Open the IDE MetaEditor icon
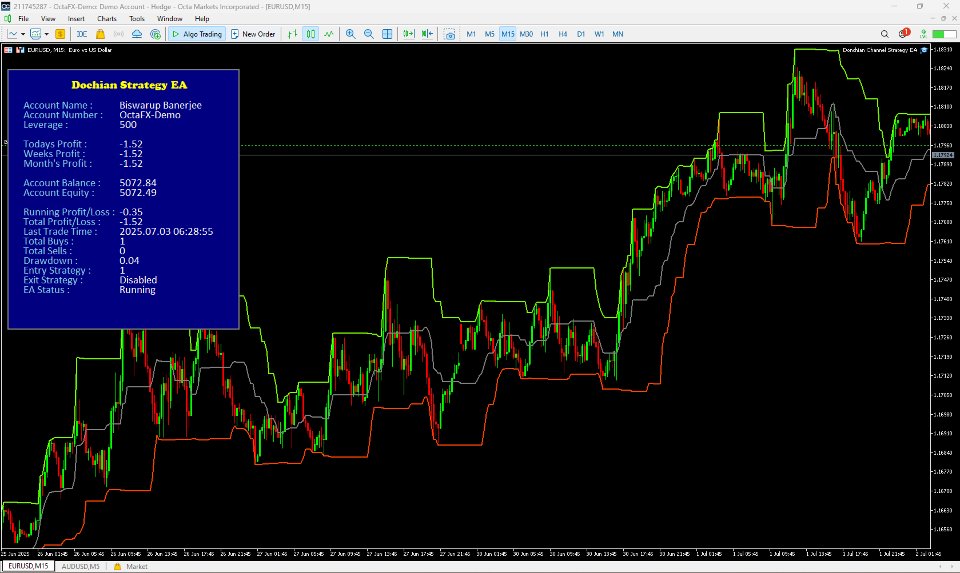The width and height of the screenshot is (960, 573). [81, 34]
